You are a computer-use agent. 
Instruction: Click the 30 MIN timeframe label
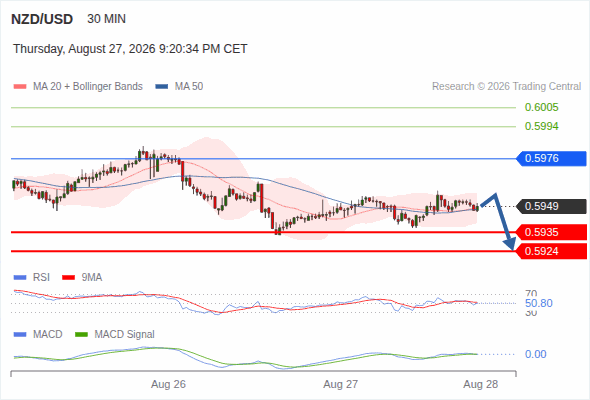point(106,19)
